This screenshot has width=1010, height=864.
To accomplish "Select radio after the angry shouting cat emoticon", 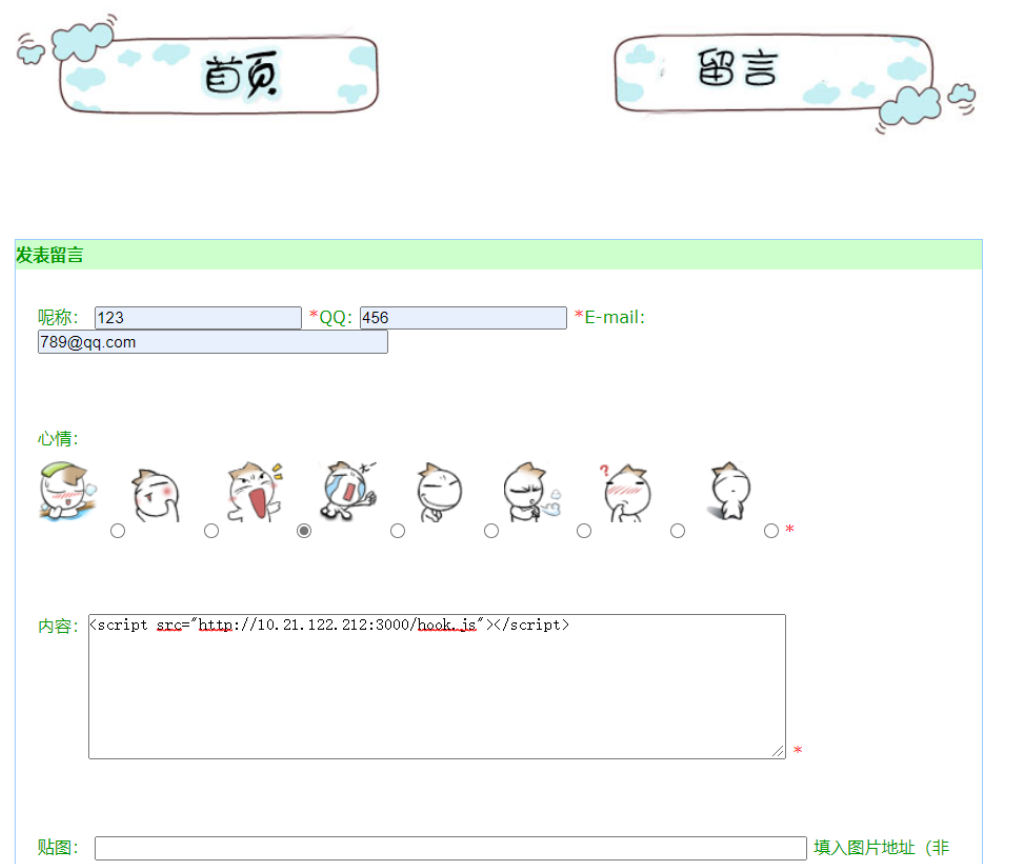I will click(x=304, y=531).
